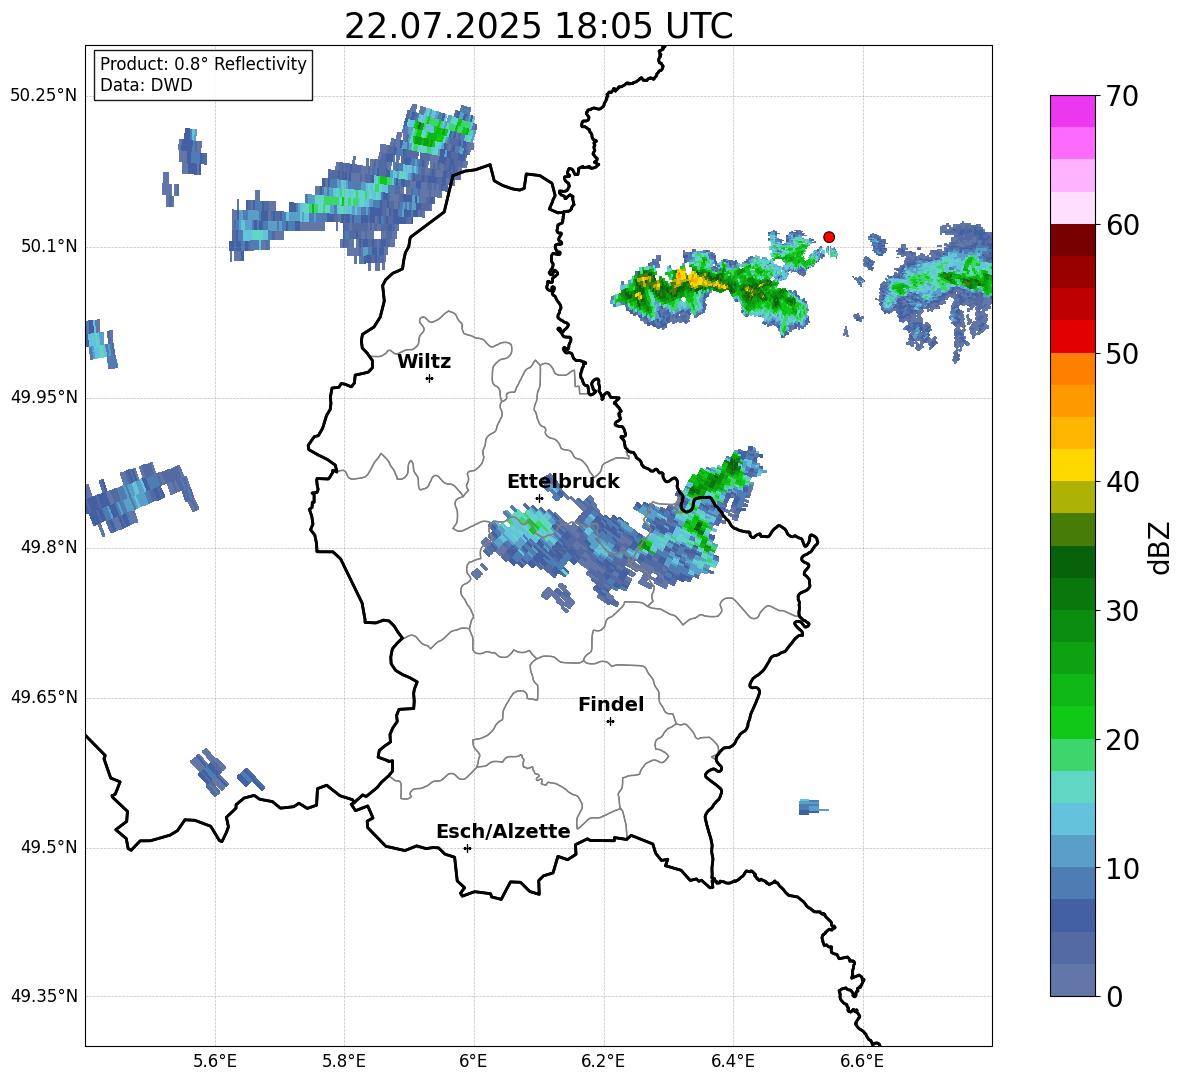Click the dark maroon colorbar swatch below 60
This screenshot has height=1081, width=1184.
1073,240
